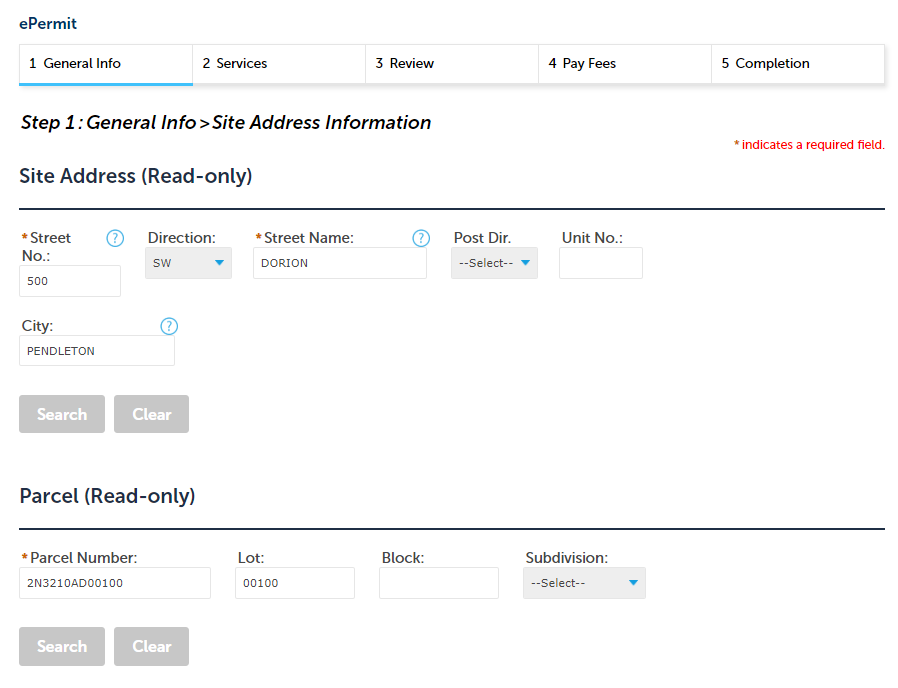Focus the Street Name field with DORION

click(339, 263)
